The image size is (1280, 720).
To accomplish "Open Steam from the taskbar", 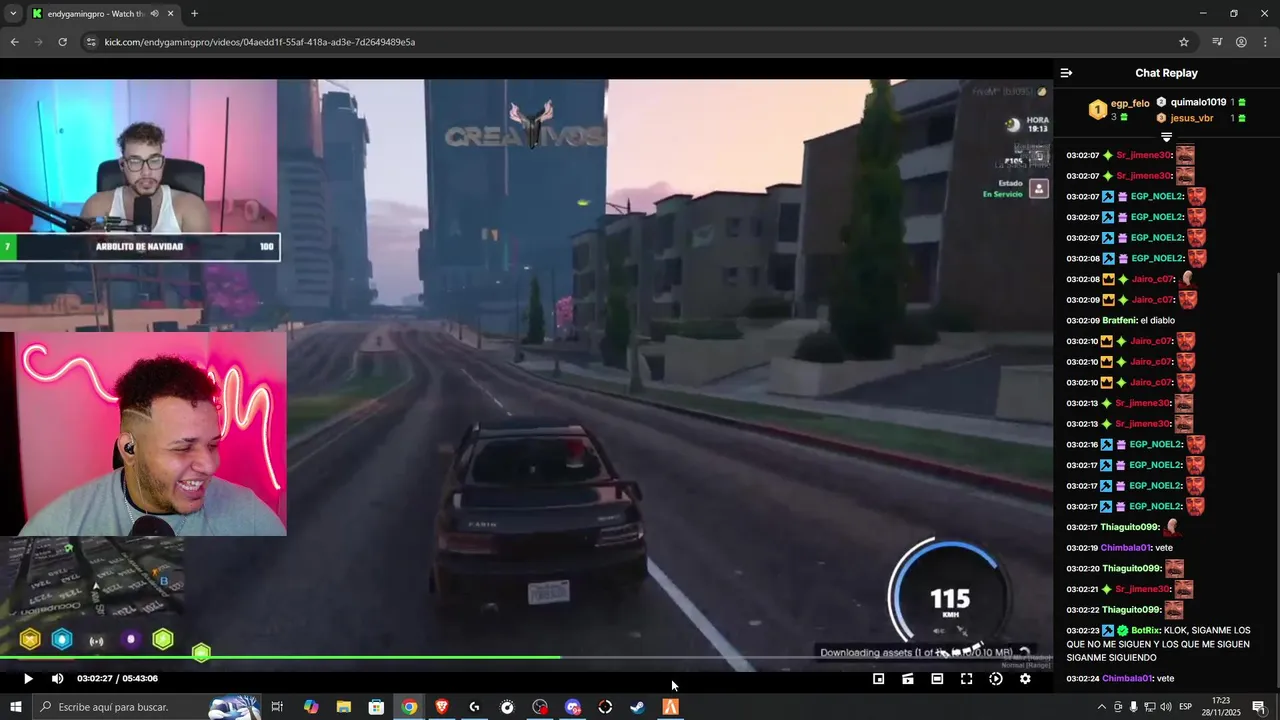I will [x=637, y=707].
